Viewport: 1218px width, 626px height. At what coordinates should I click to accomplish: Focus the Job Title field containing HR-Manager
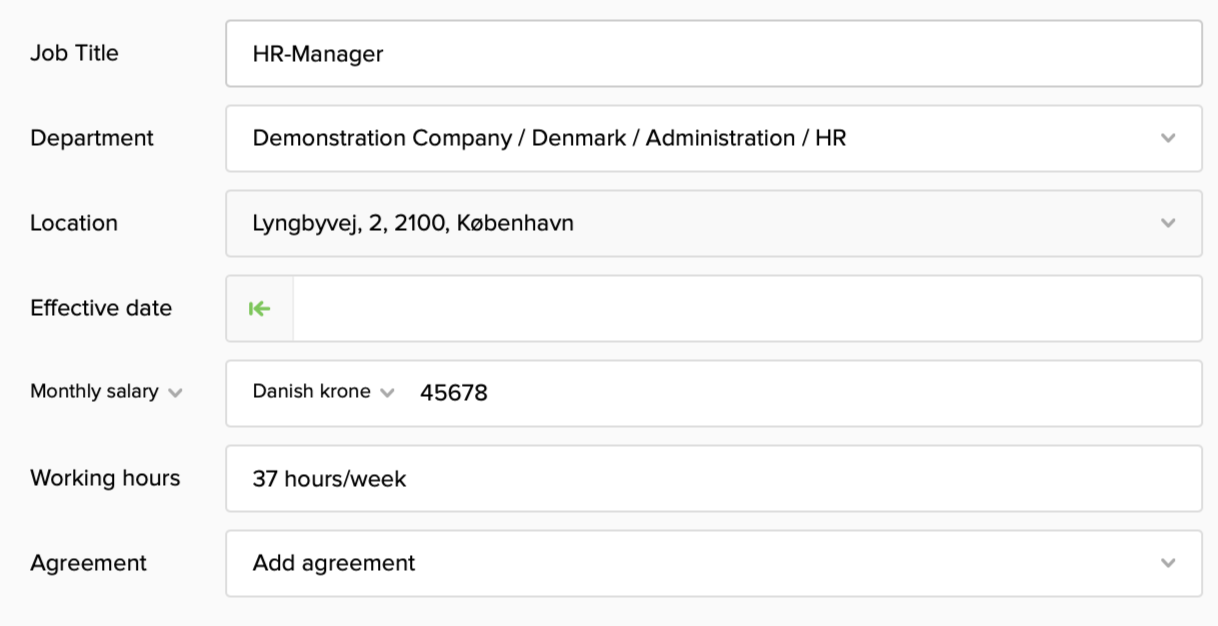coord(713,54)
